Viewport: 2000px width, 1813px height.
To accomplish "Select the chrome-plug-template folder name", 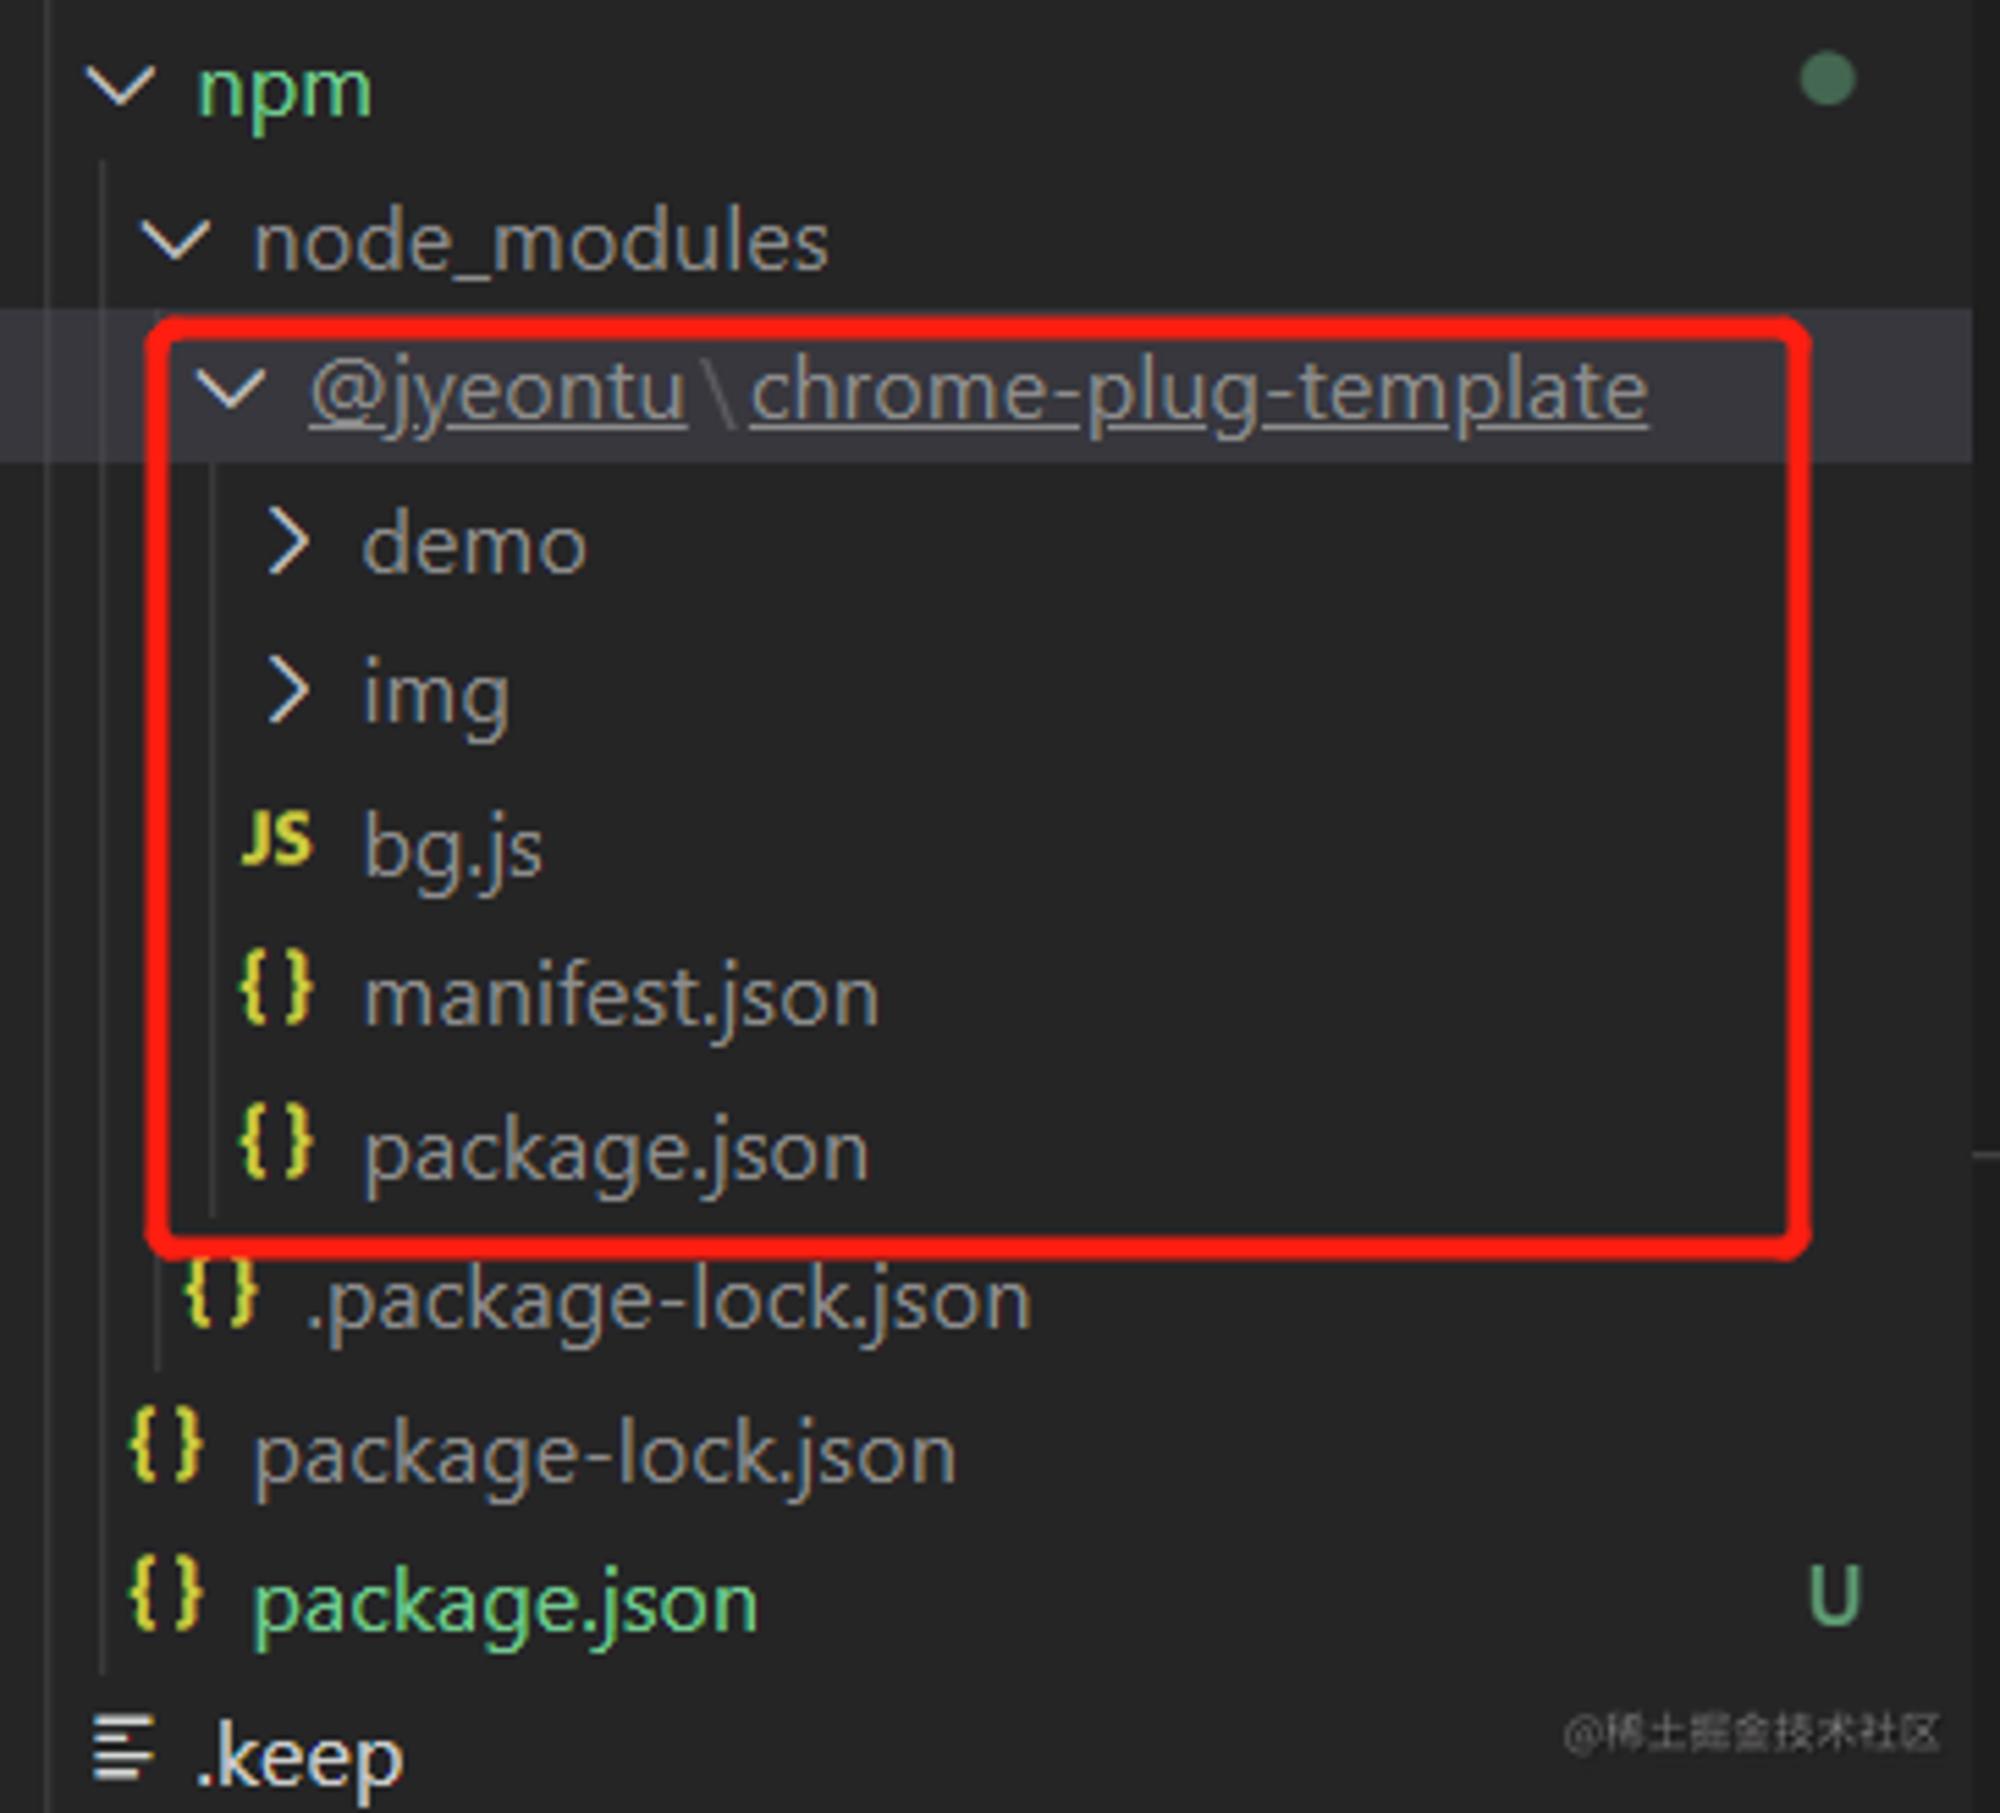I will pos(1200,392).
